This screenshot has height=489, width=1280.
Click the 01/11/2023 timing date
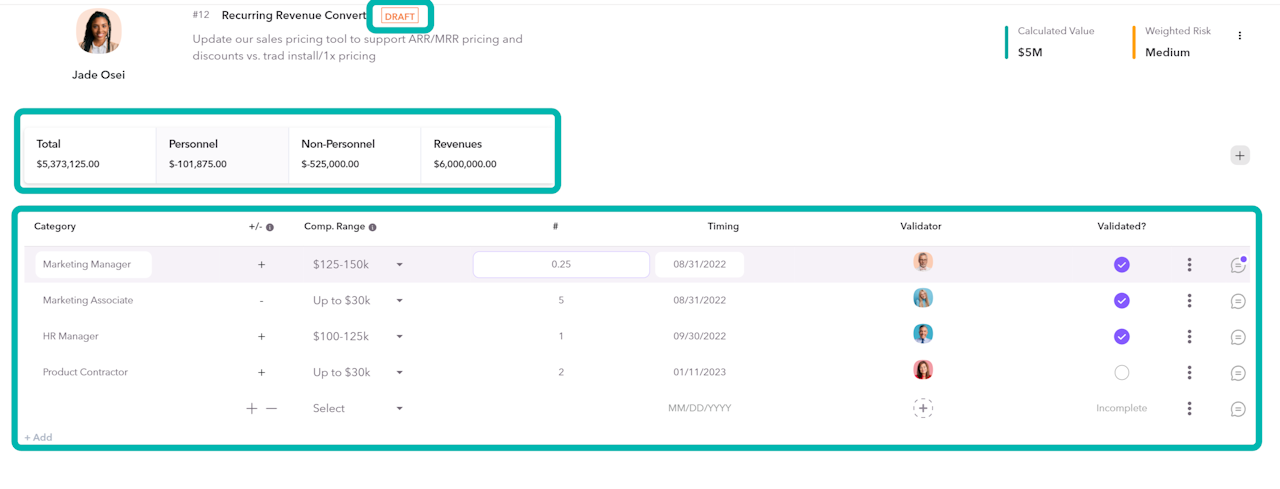tap(700, 373)
